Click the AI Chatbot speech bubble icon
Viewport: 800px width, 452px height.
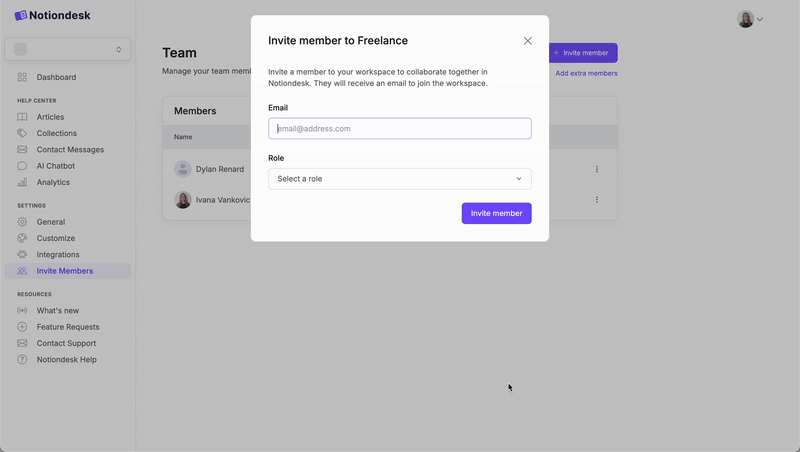22,166
